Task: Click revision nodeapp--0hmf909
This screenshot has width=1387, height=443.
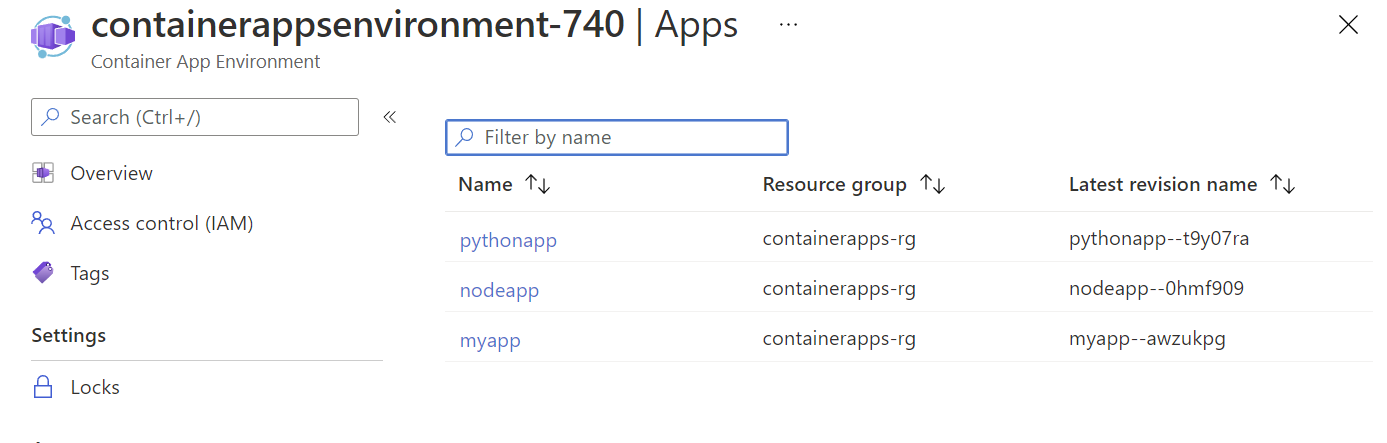Action: (1157, 289)
